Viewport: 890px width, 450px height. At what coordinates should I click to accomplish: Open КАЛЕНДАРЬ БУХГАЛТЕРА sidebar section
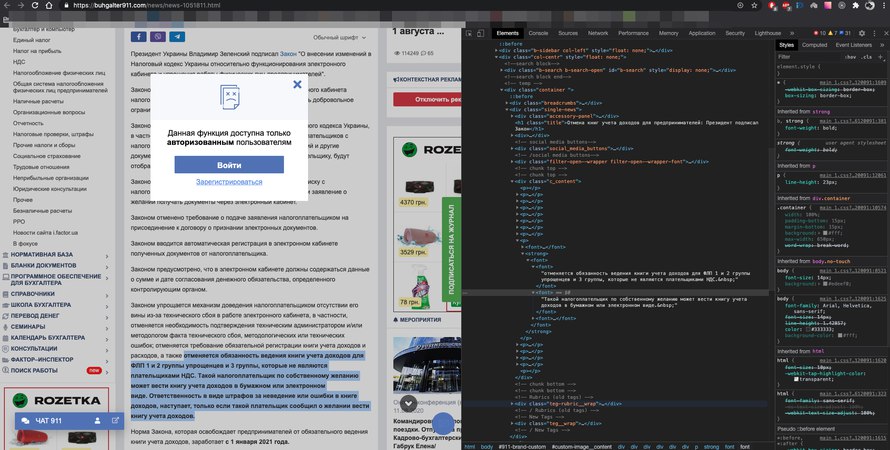[48, 338]
